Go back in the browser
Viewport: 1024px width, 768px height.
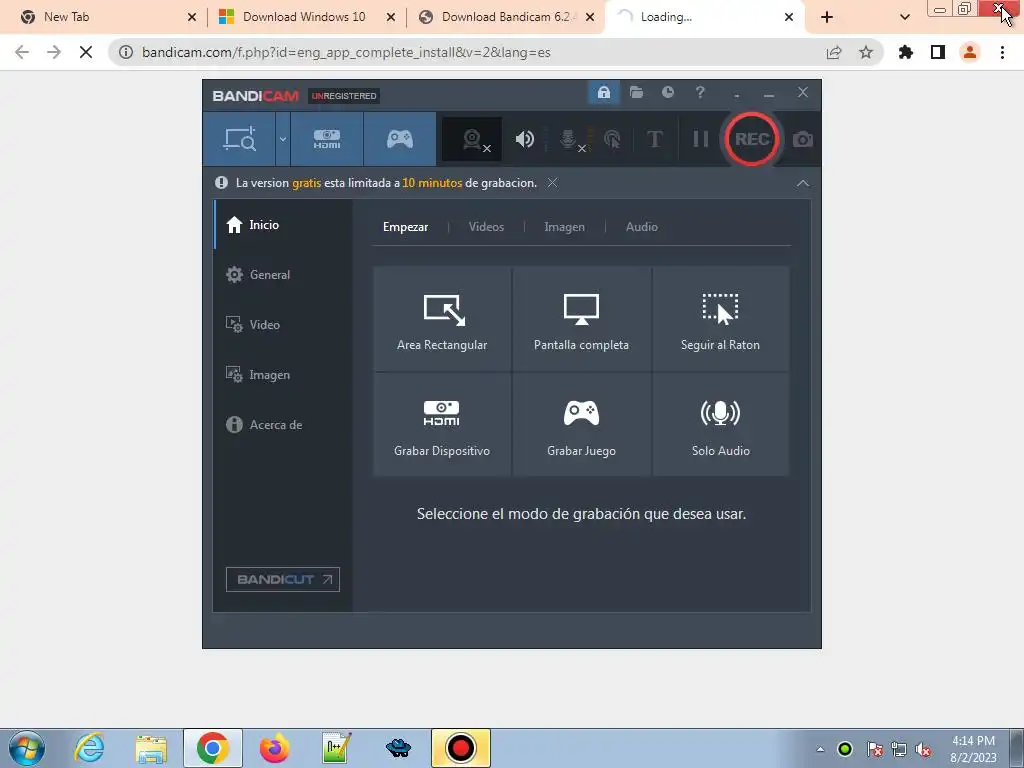pyautogui.click(x=22, y=52)
